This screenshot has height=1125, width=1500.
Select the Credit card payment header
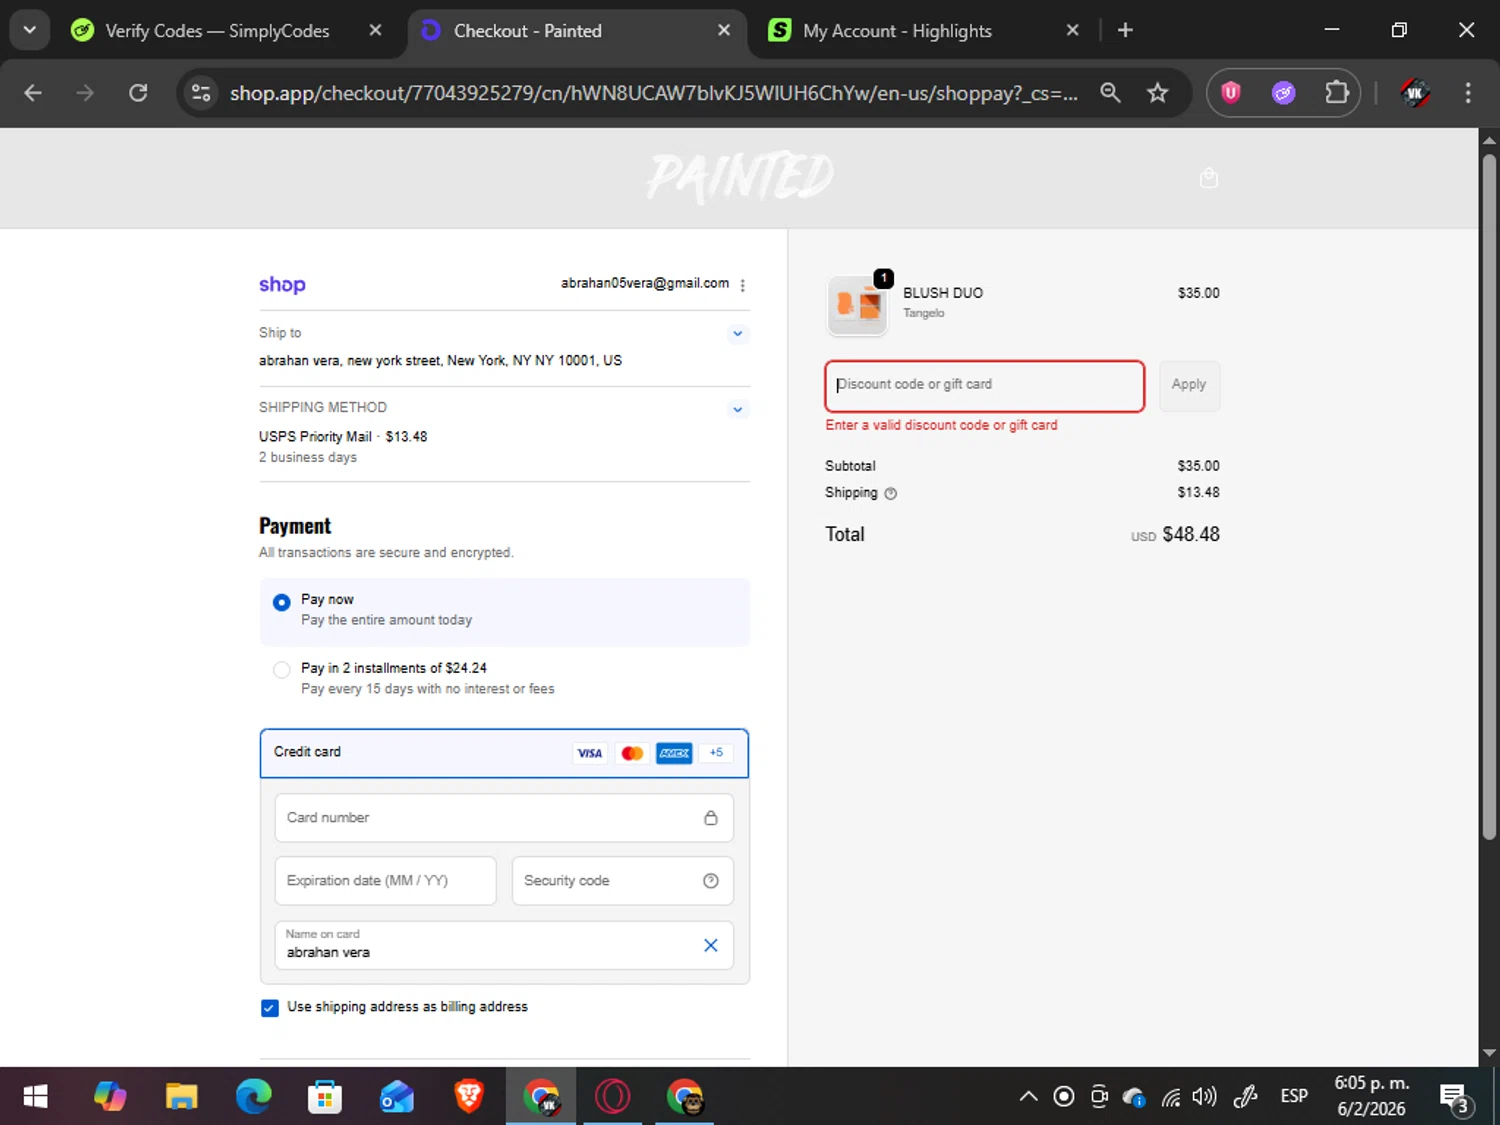click(504, 753)
